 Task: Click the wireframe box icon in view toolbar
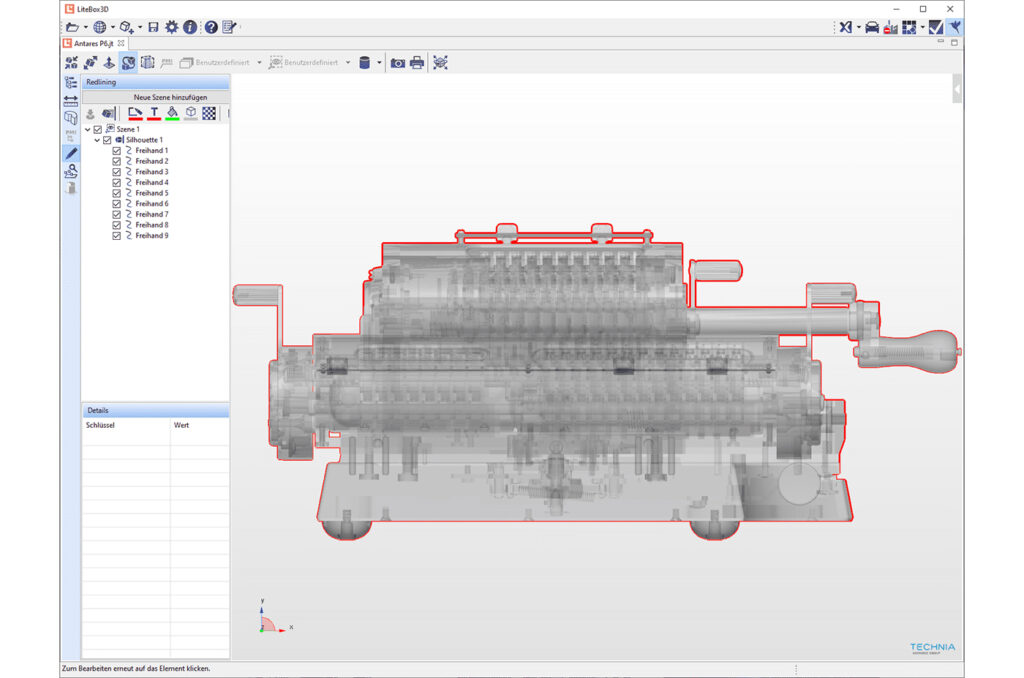pyautogui.click(x=148, y=63)
